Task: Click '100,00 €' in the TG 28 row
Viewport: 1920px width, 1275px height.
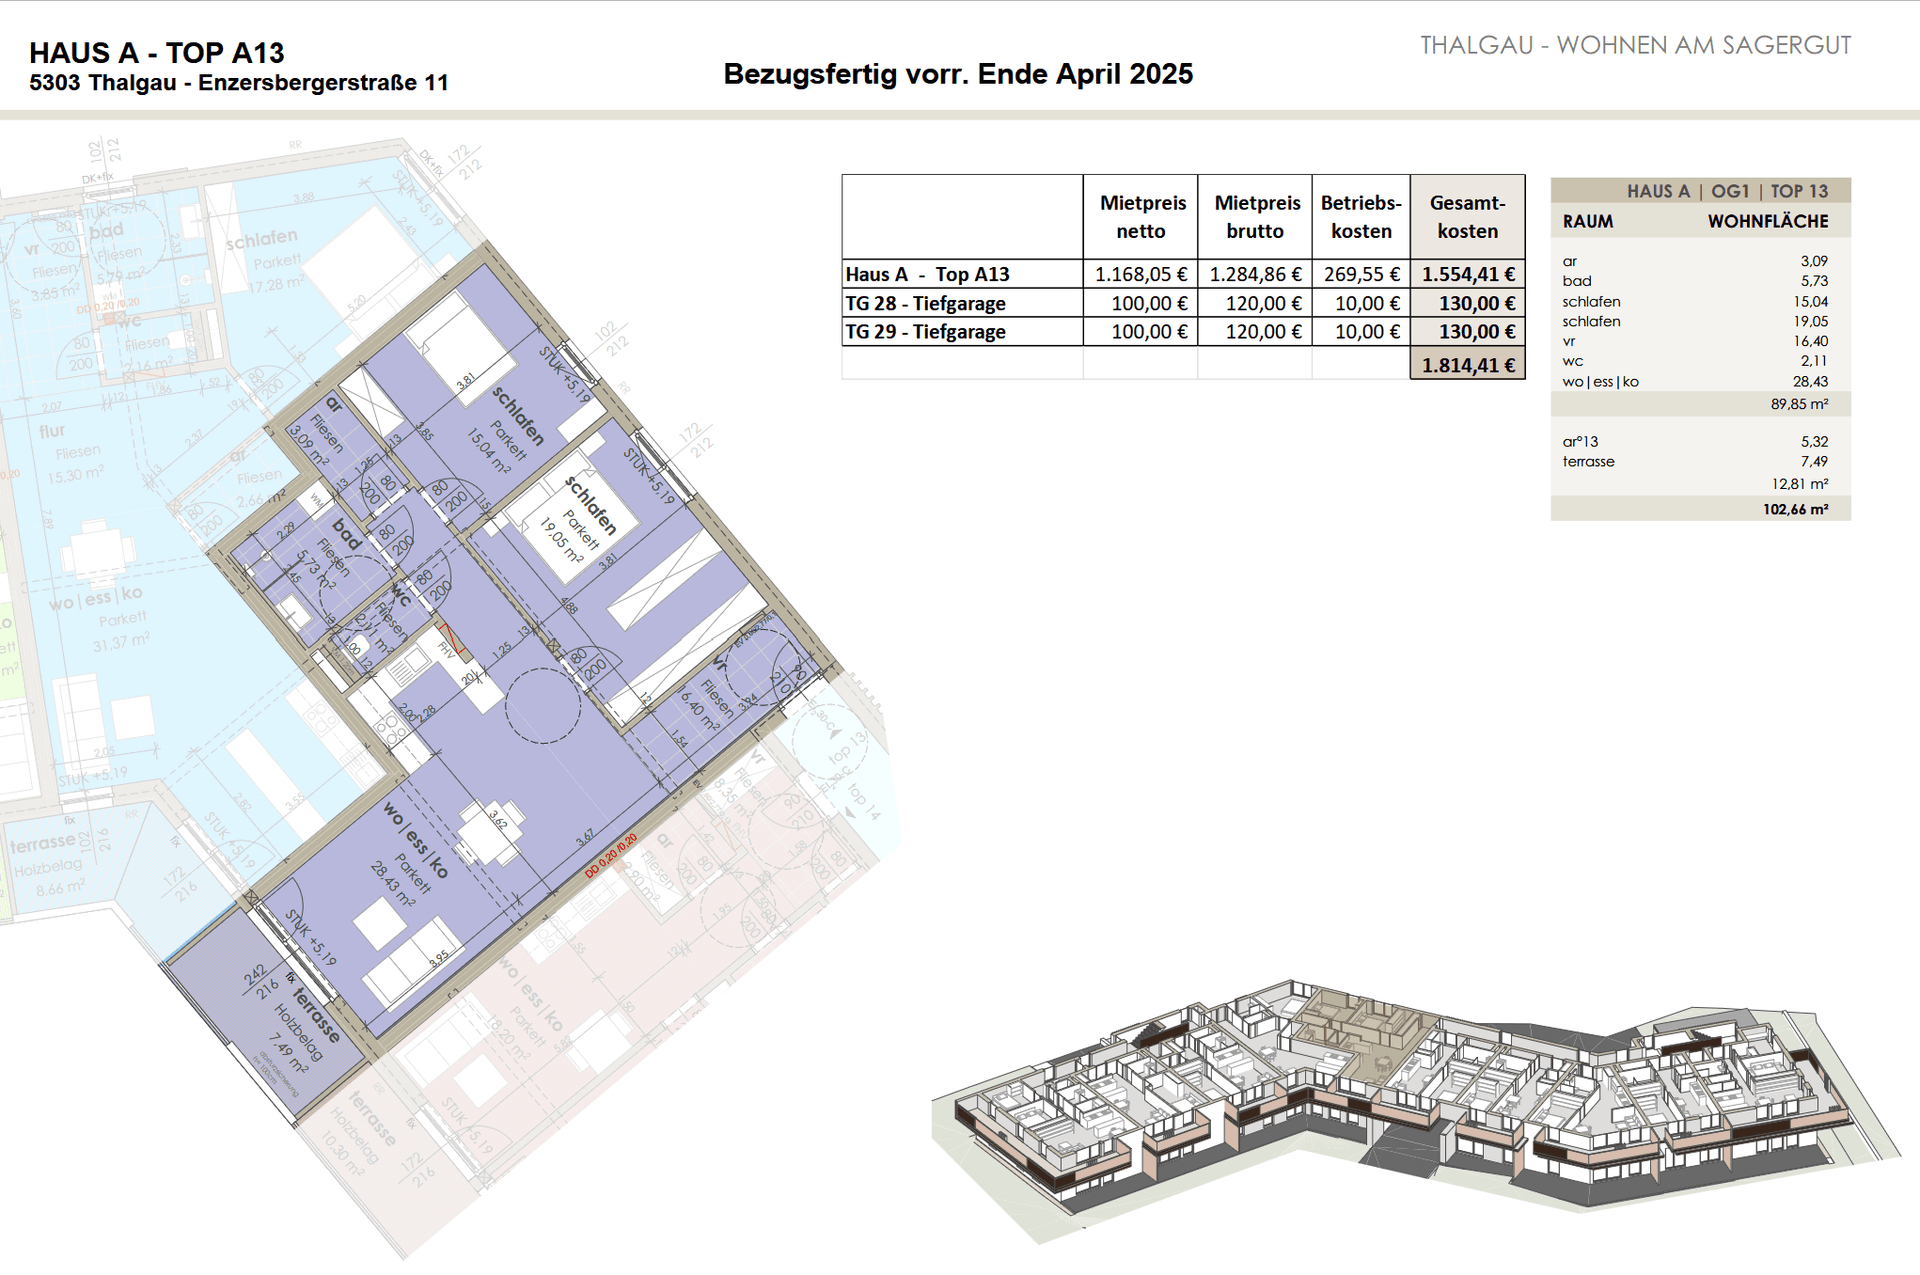Action: point(1149,303)
